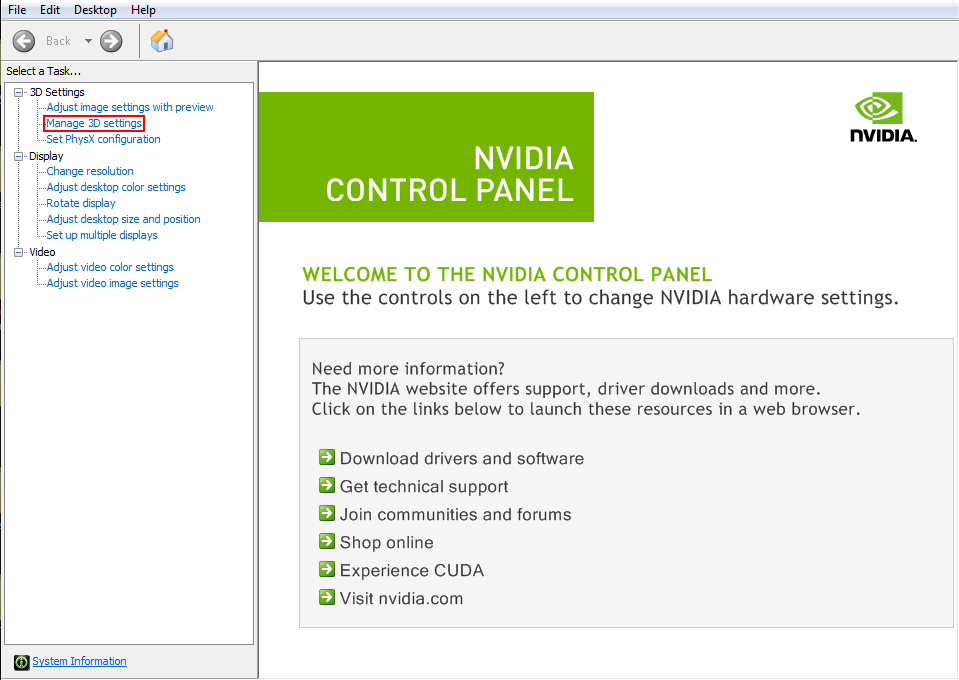Collapse the Video tree node

tap(19, 253)
